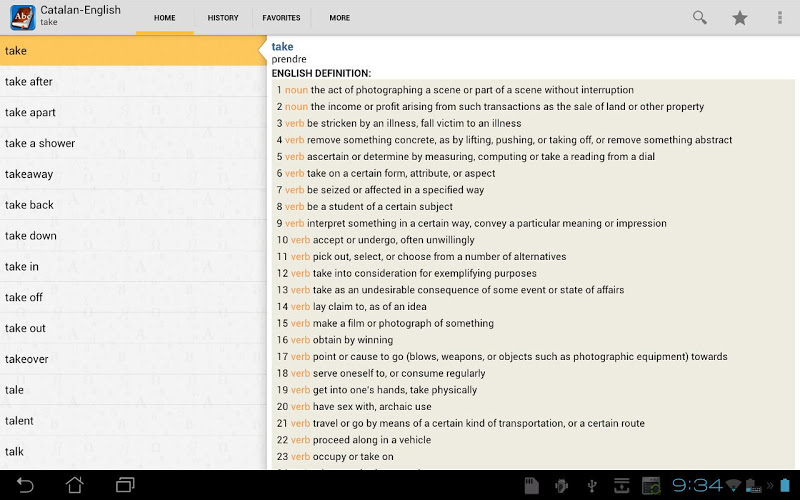Tap the Android debugging notification icon
The height and width of the screenshot is (500, 800).
(x=562, y=486)
